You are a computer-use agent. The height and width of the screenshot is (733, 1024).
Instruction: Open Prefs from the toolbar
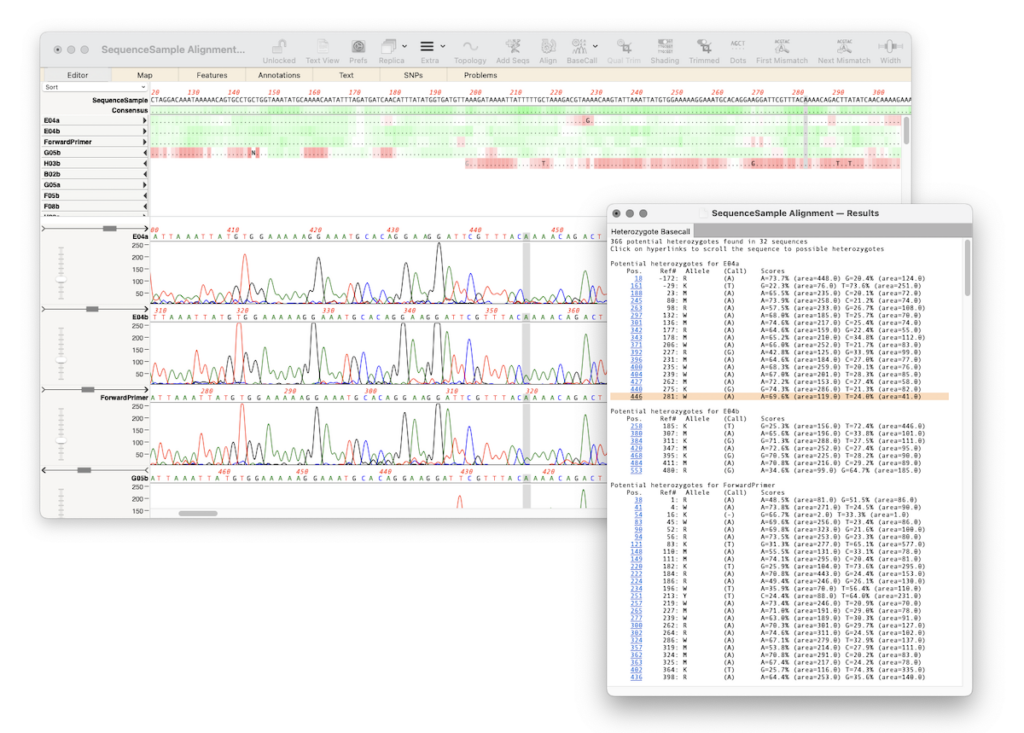(358, 46)
